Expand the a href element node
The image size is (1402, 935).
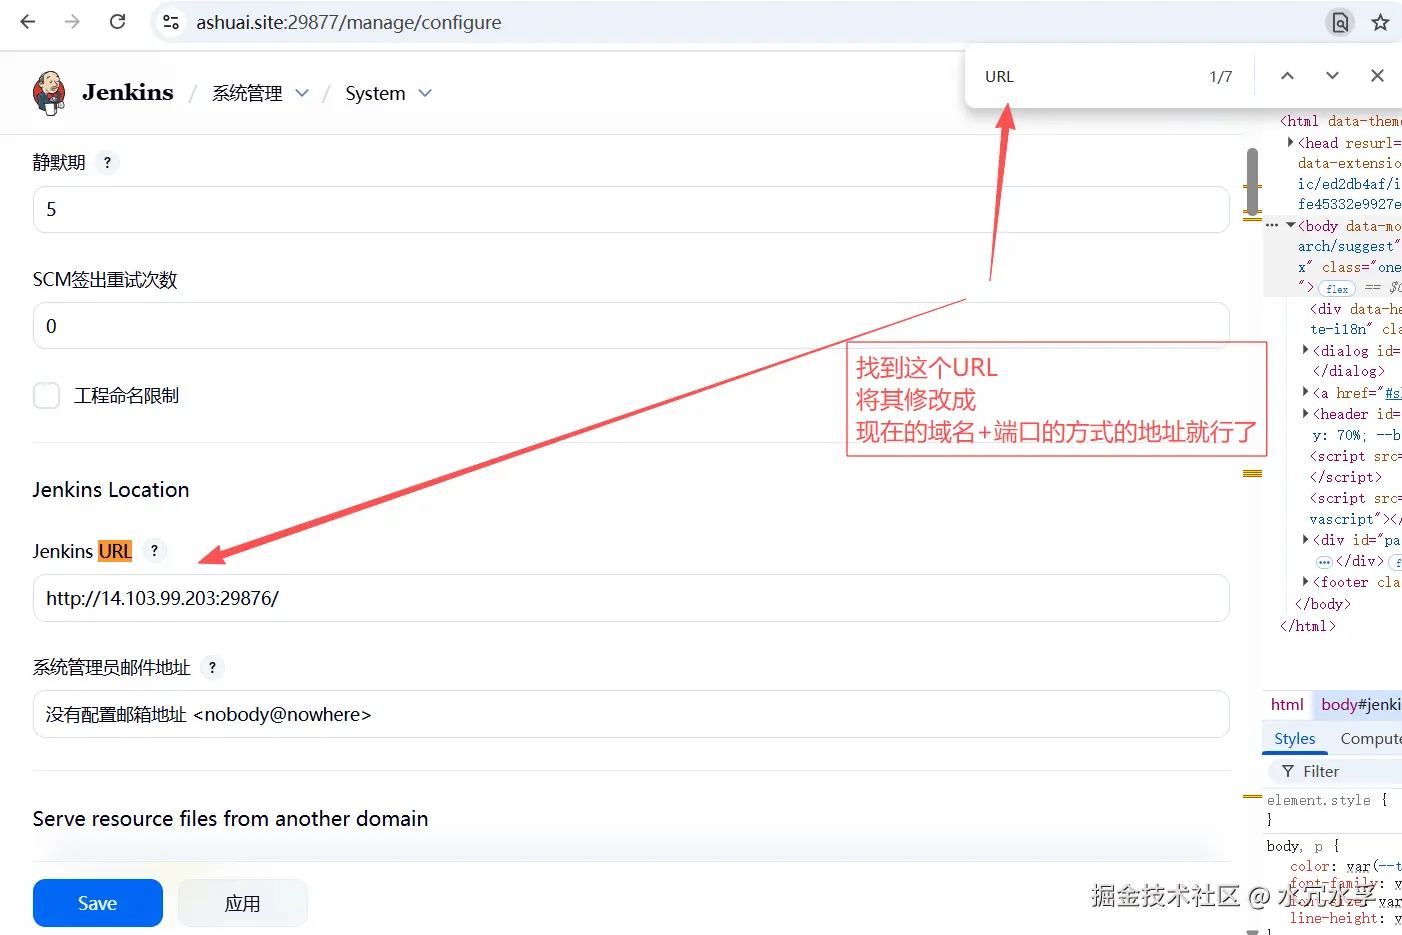pyautogui.click(x=1305, y=392)
